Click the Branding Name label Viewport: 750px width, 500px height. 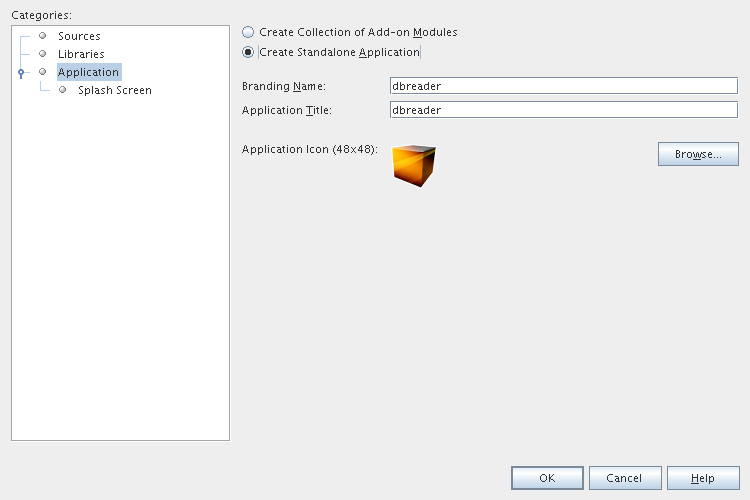(x=284, y=86)
